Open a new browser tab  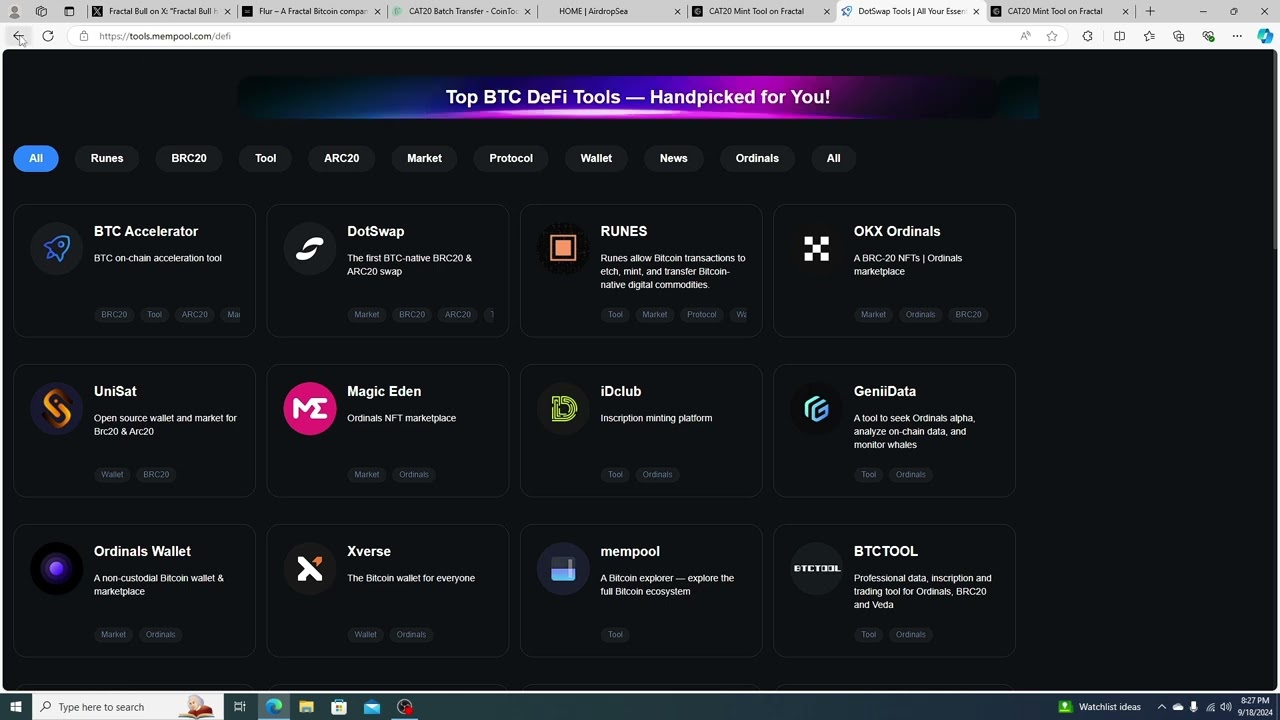tap(1150, 11)
